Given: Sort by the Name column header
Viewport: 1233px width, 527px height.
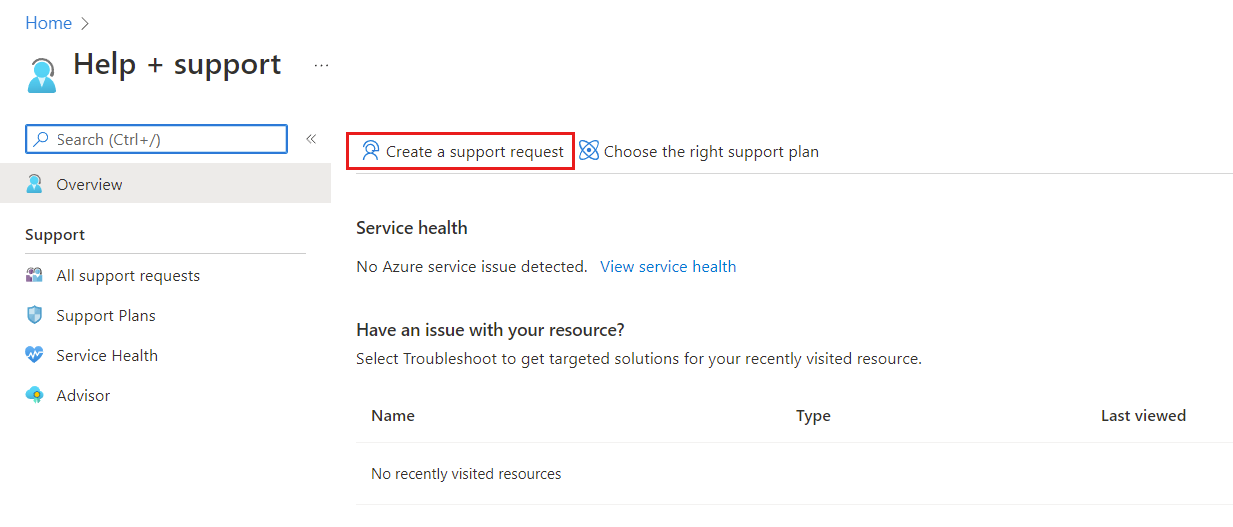Looking at the screenshot, I should (x=393, y=416).
